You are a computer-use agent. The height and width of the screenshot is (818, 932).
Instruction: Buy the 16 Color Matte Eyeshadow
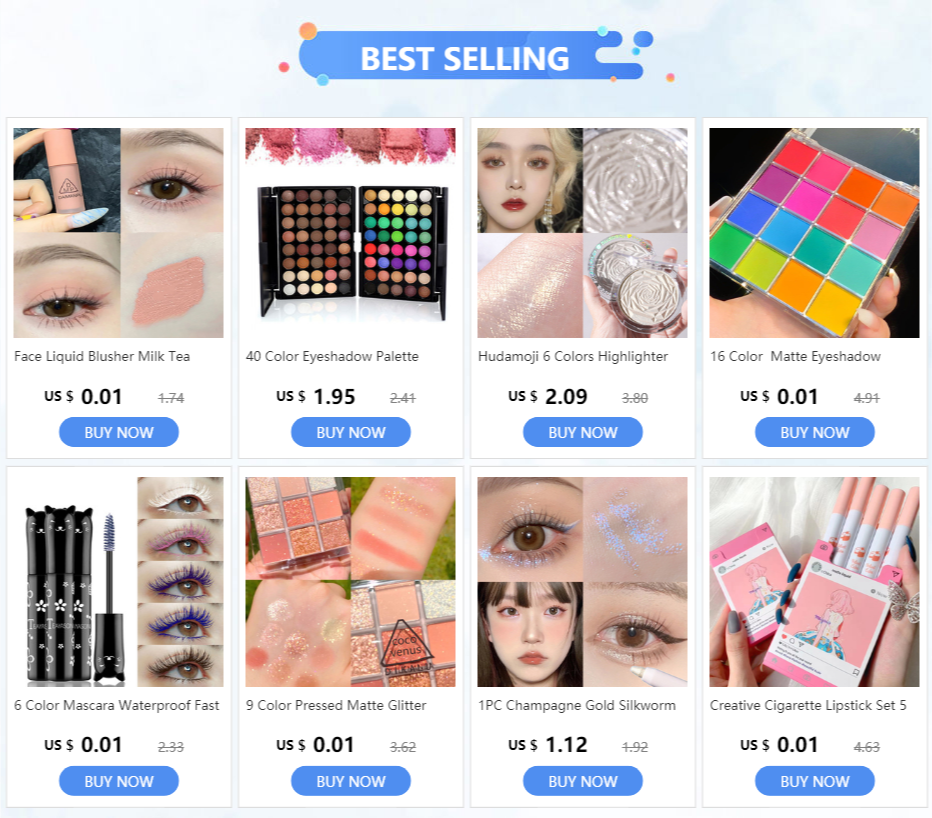[815, 432]
